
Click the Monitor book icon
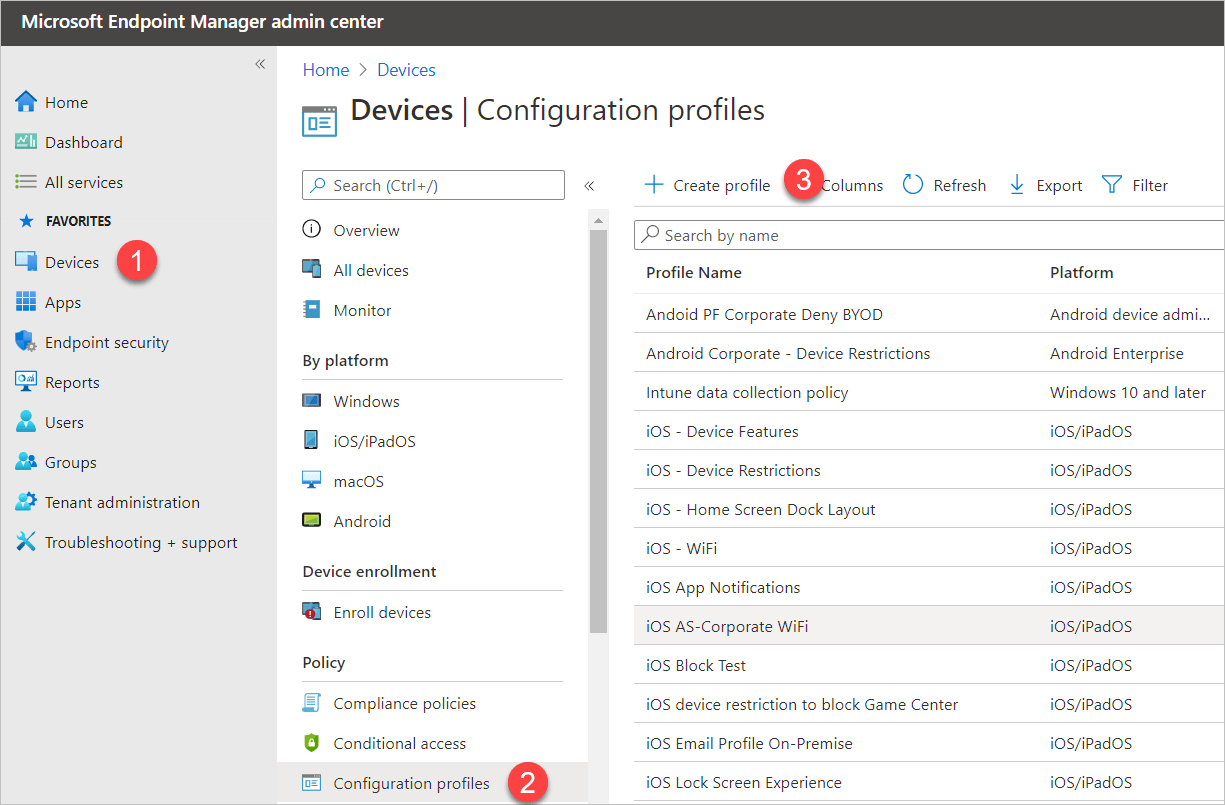click(312, 310)
